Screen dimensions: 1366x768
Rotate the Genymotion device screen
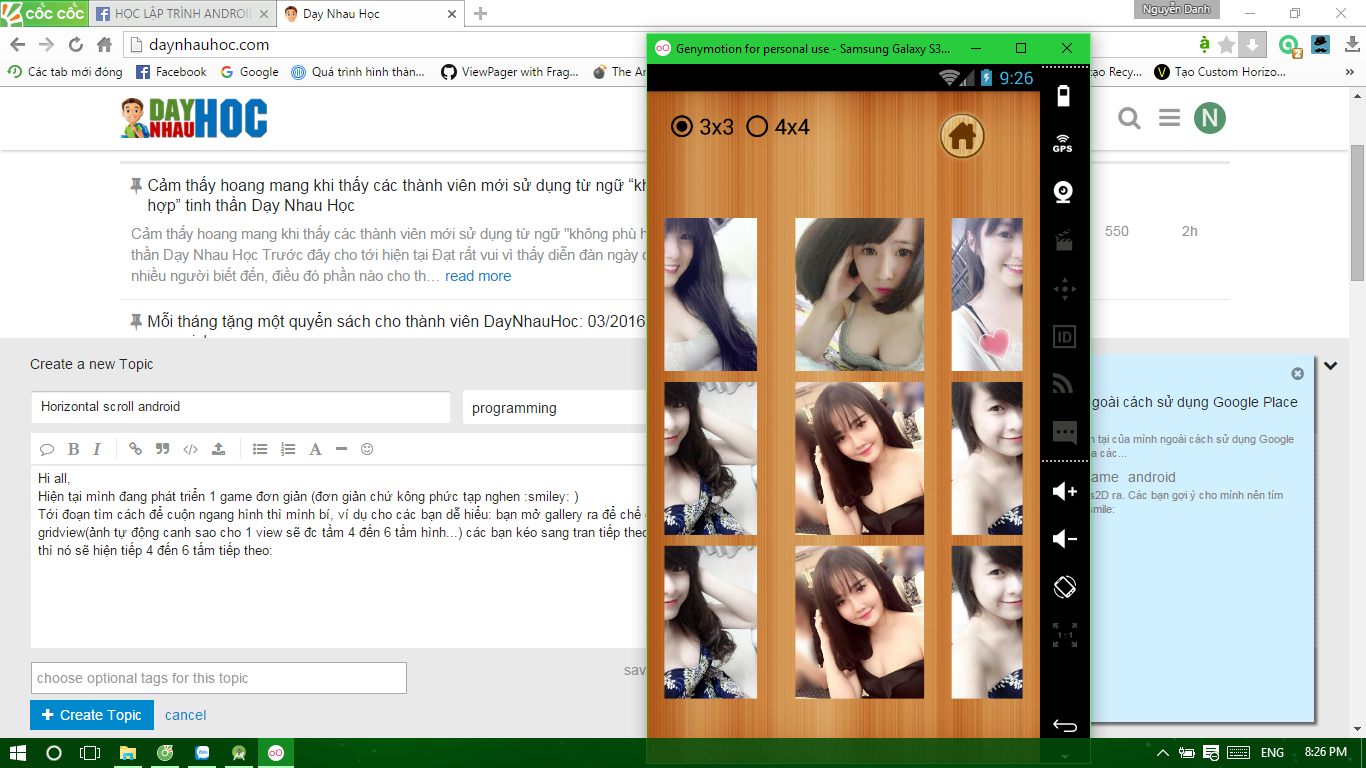pyautogui.click(x=1064, y=587)
